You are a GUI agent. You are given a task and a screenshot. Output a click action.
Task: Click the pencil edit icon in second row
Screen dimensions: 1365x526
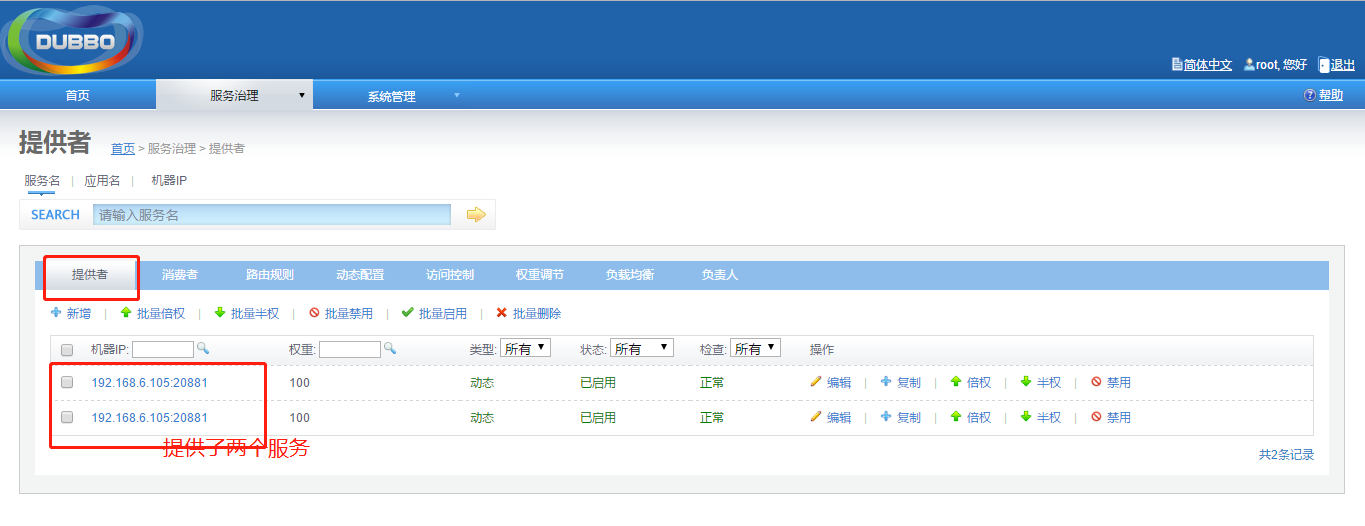click(x=816, y=417)
